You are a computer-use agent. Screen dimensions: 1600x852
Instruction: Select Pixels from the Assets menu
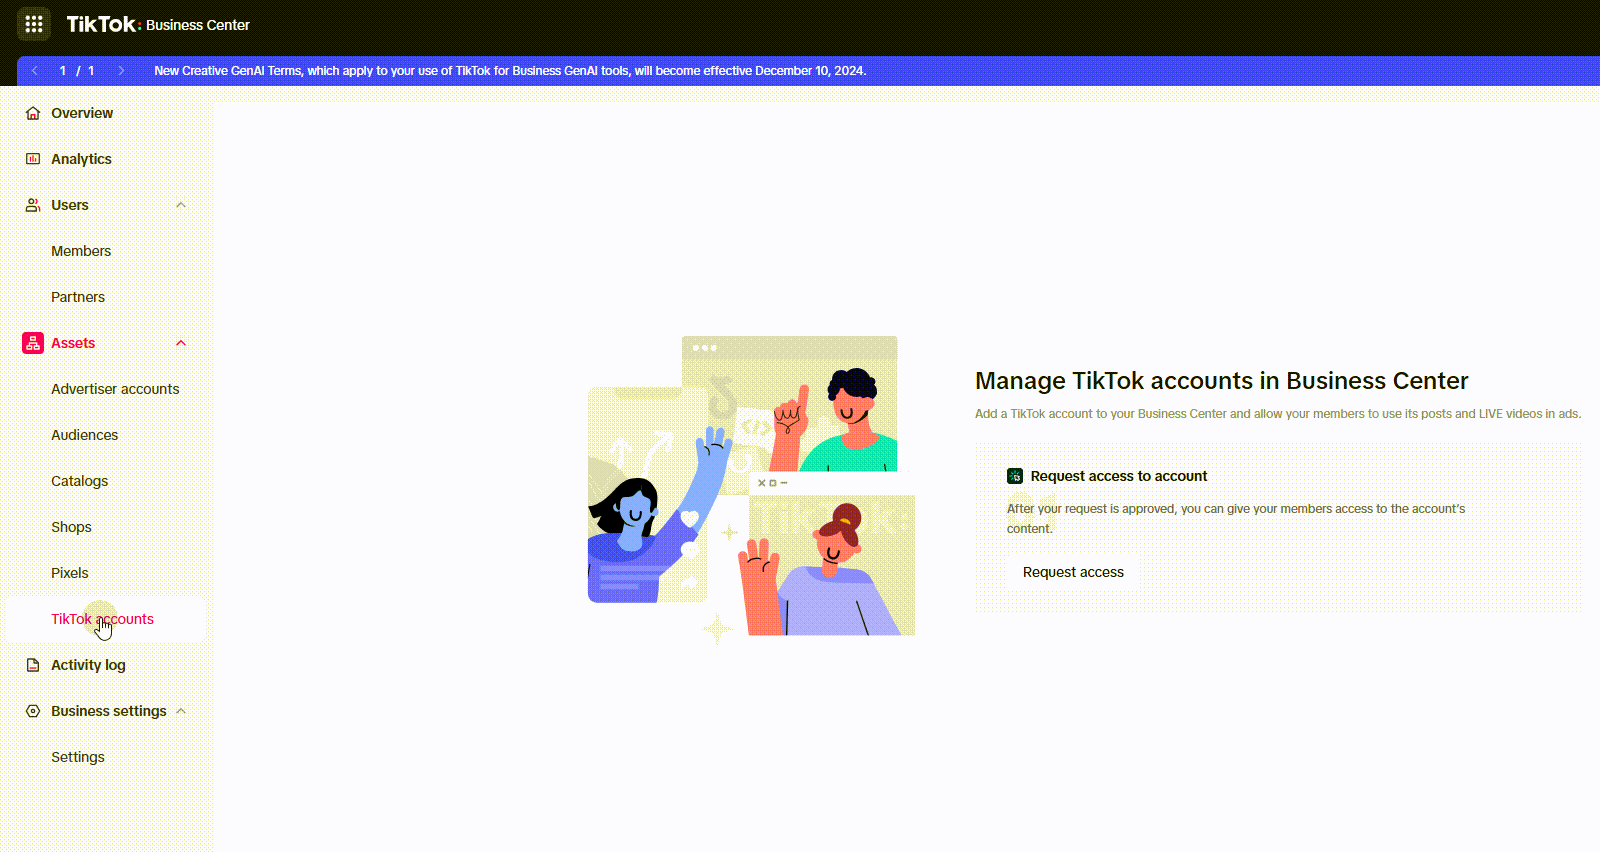tap(70, 573)
